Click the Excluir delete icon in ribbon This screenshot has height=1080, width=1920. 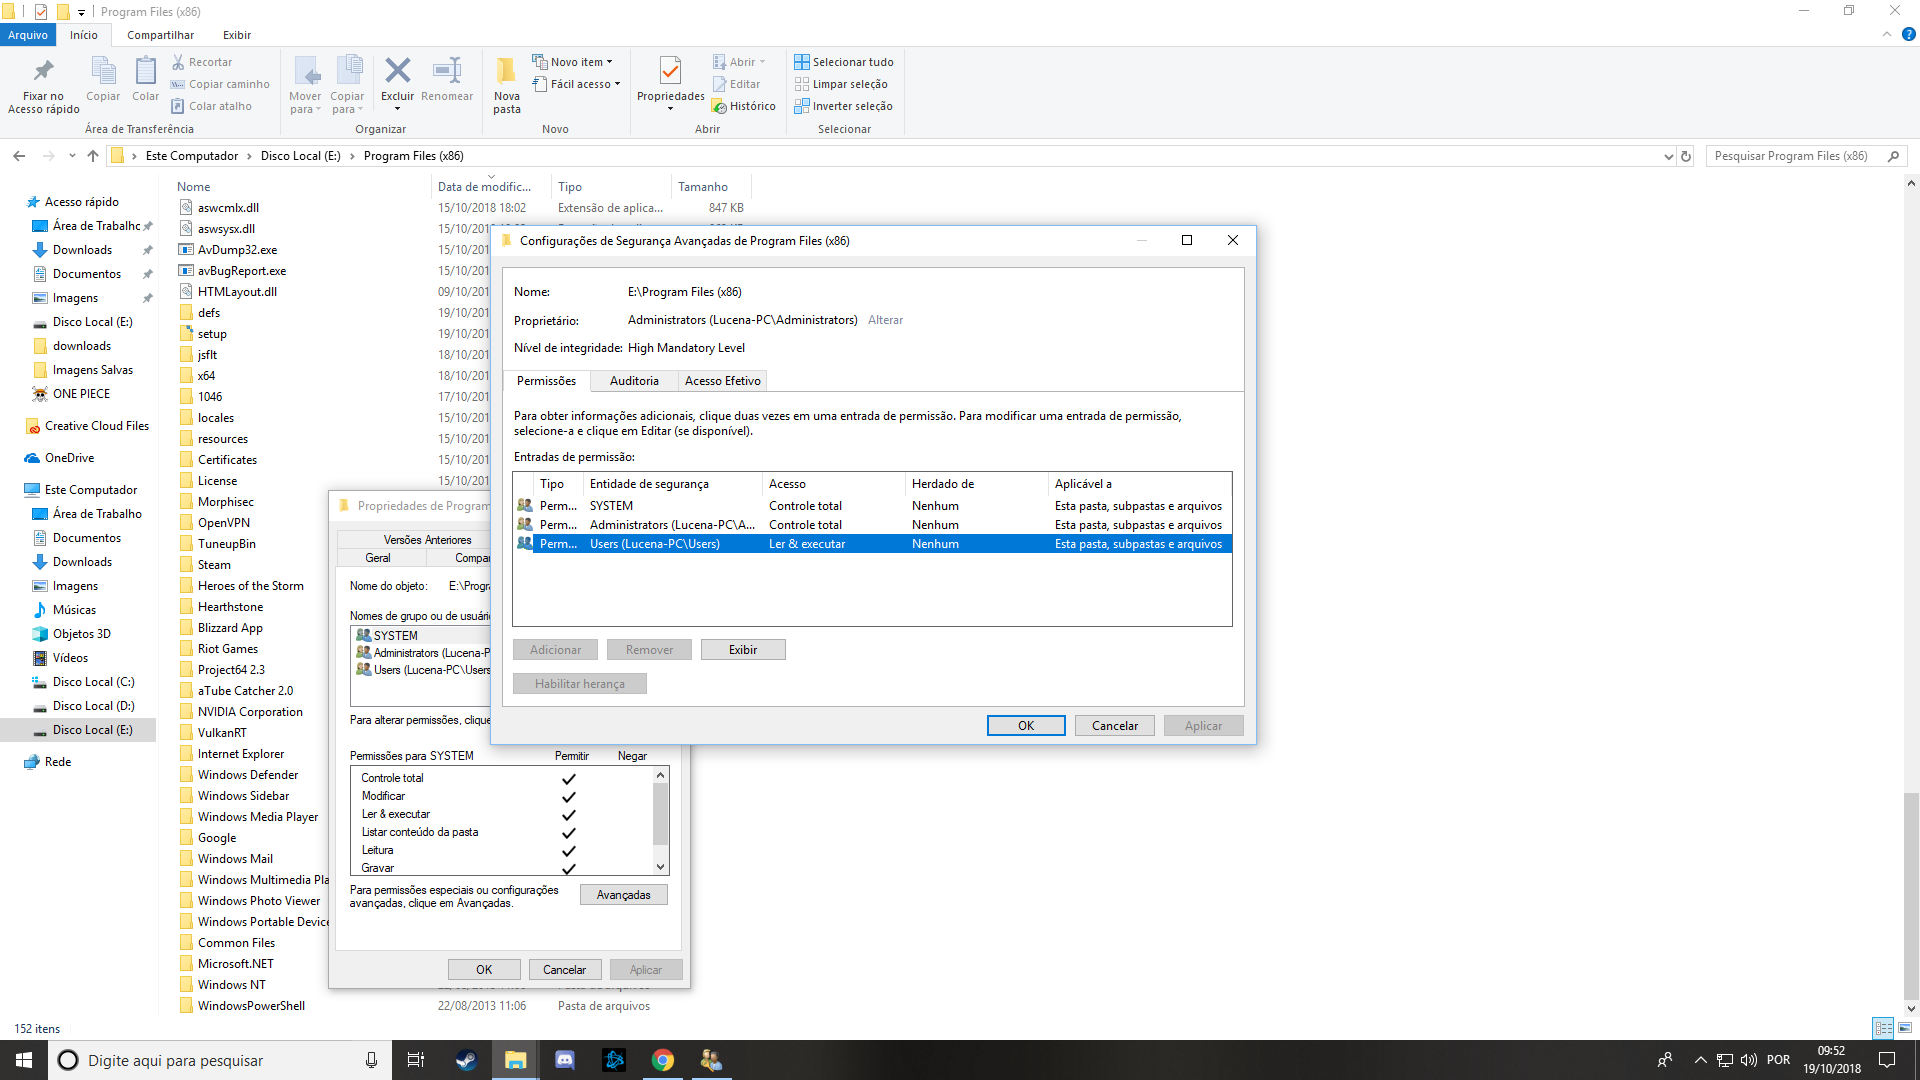(x=397, y=71)
